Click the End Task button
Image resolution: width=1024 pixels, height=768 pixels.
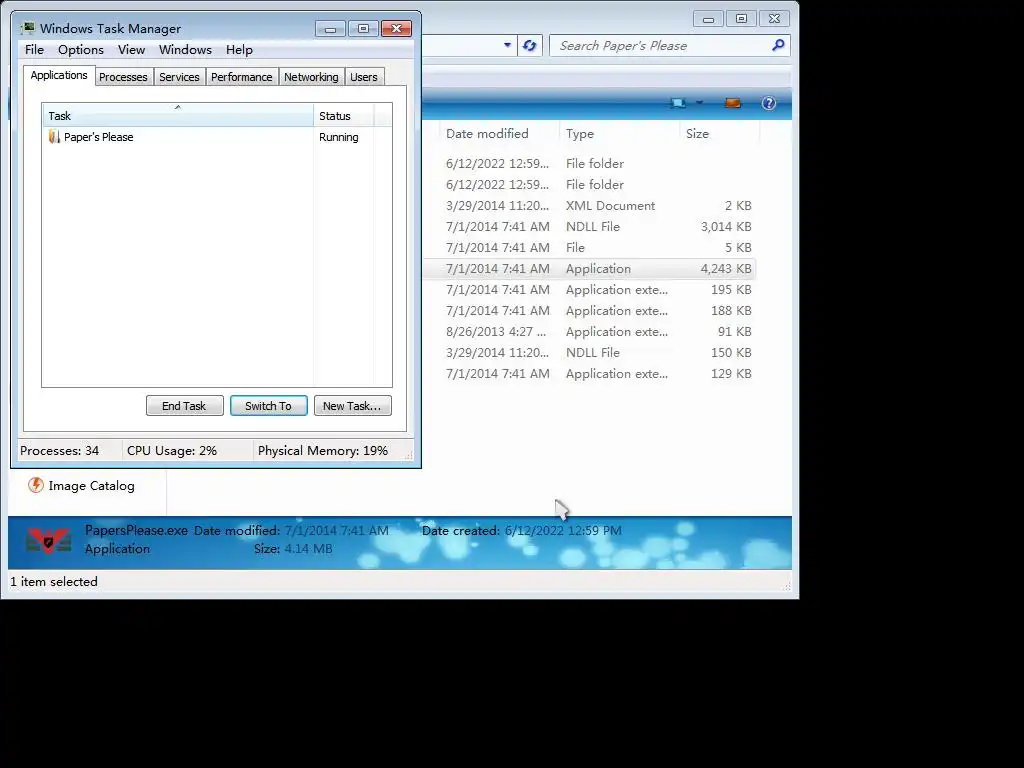tap(184, 406)
